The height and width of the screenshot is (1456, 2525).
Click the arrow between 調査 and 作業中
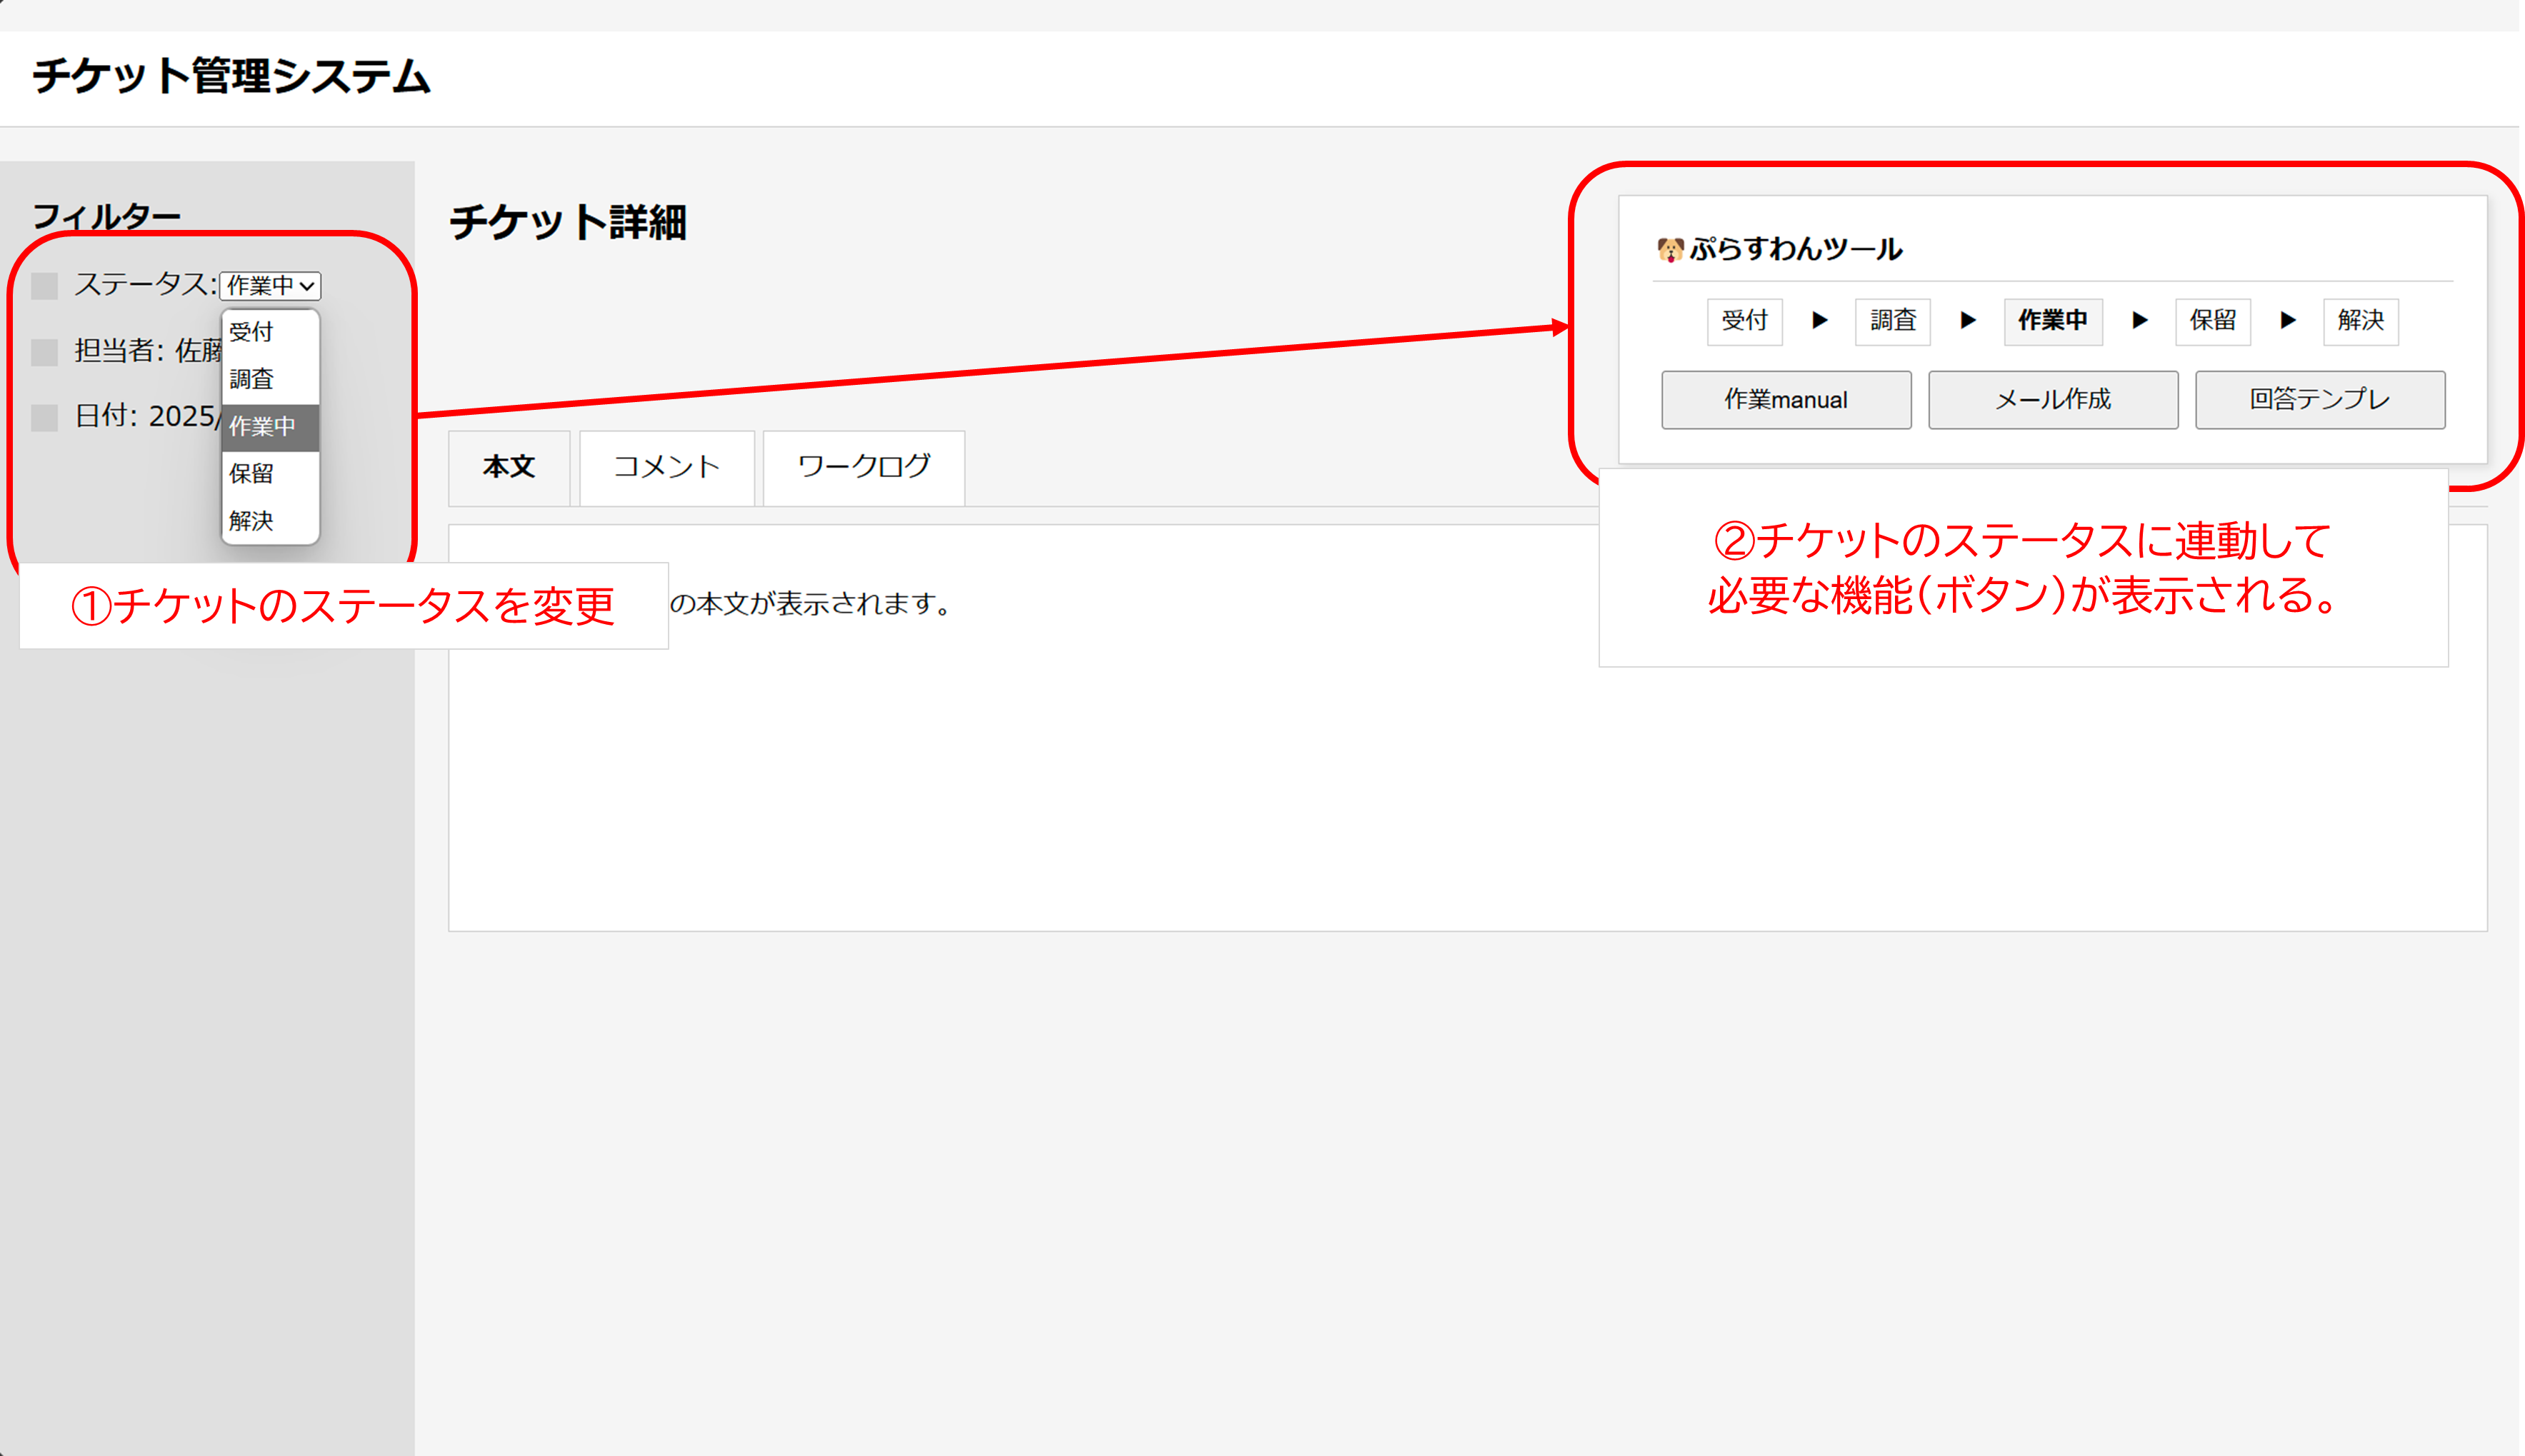coord(1968,321)
